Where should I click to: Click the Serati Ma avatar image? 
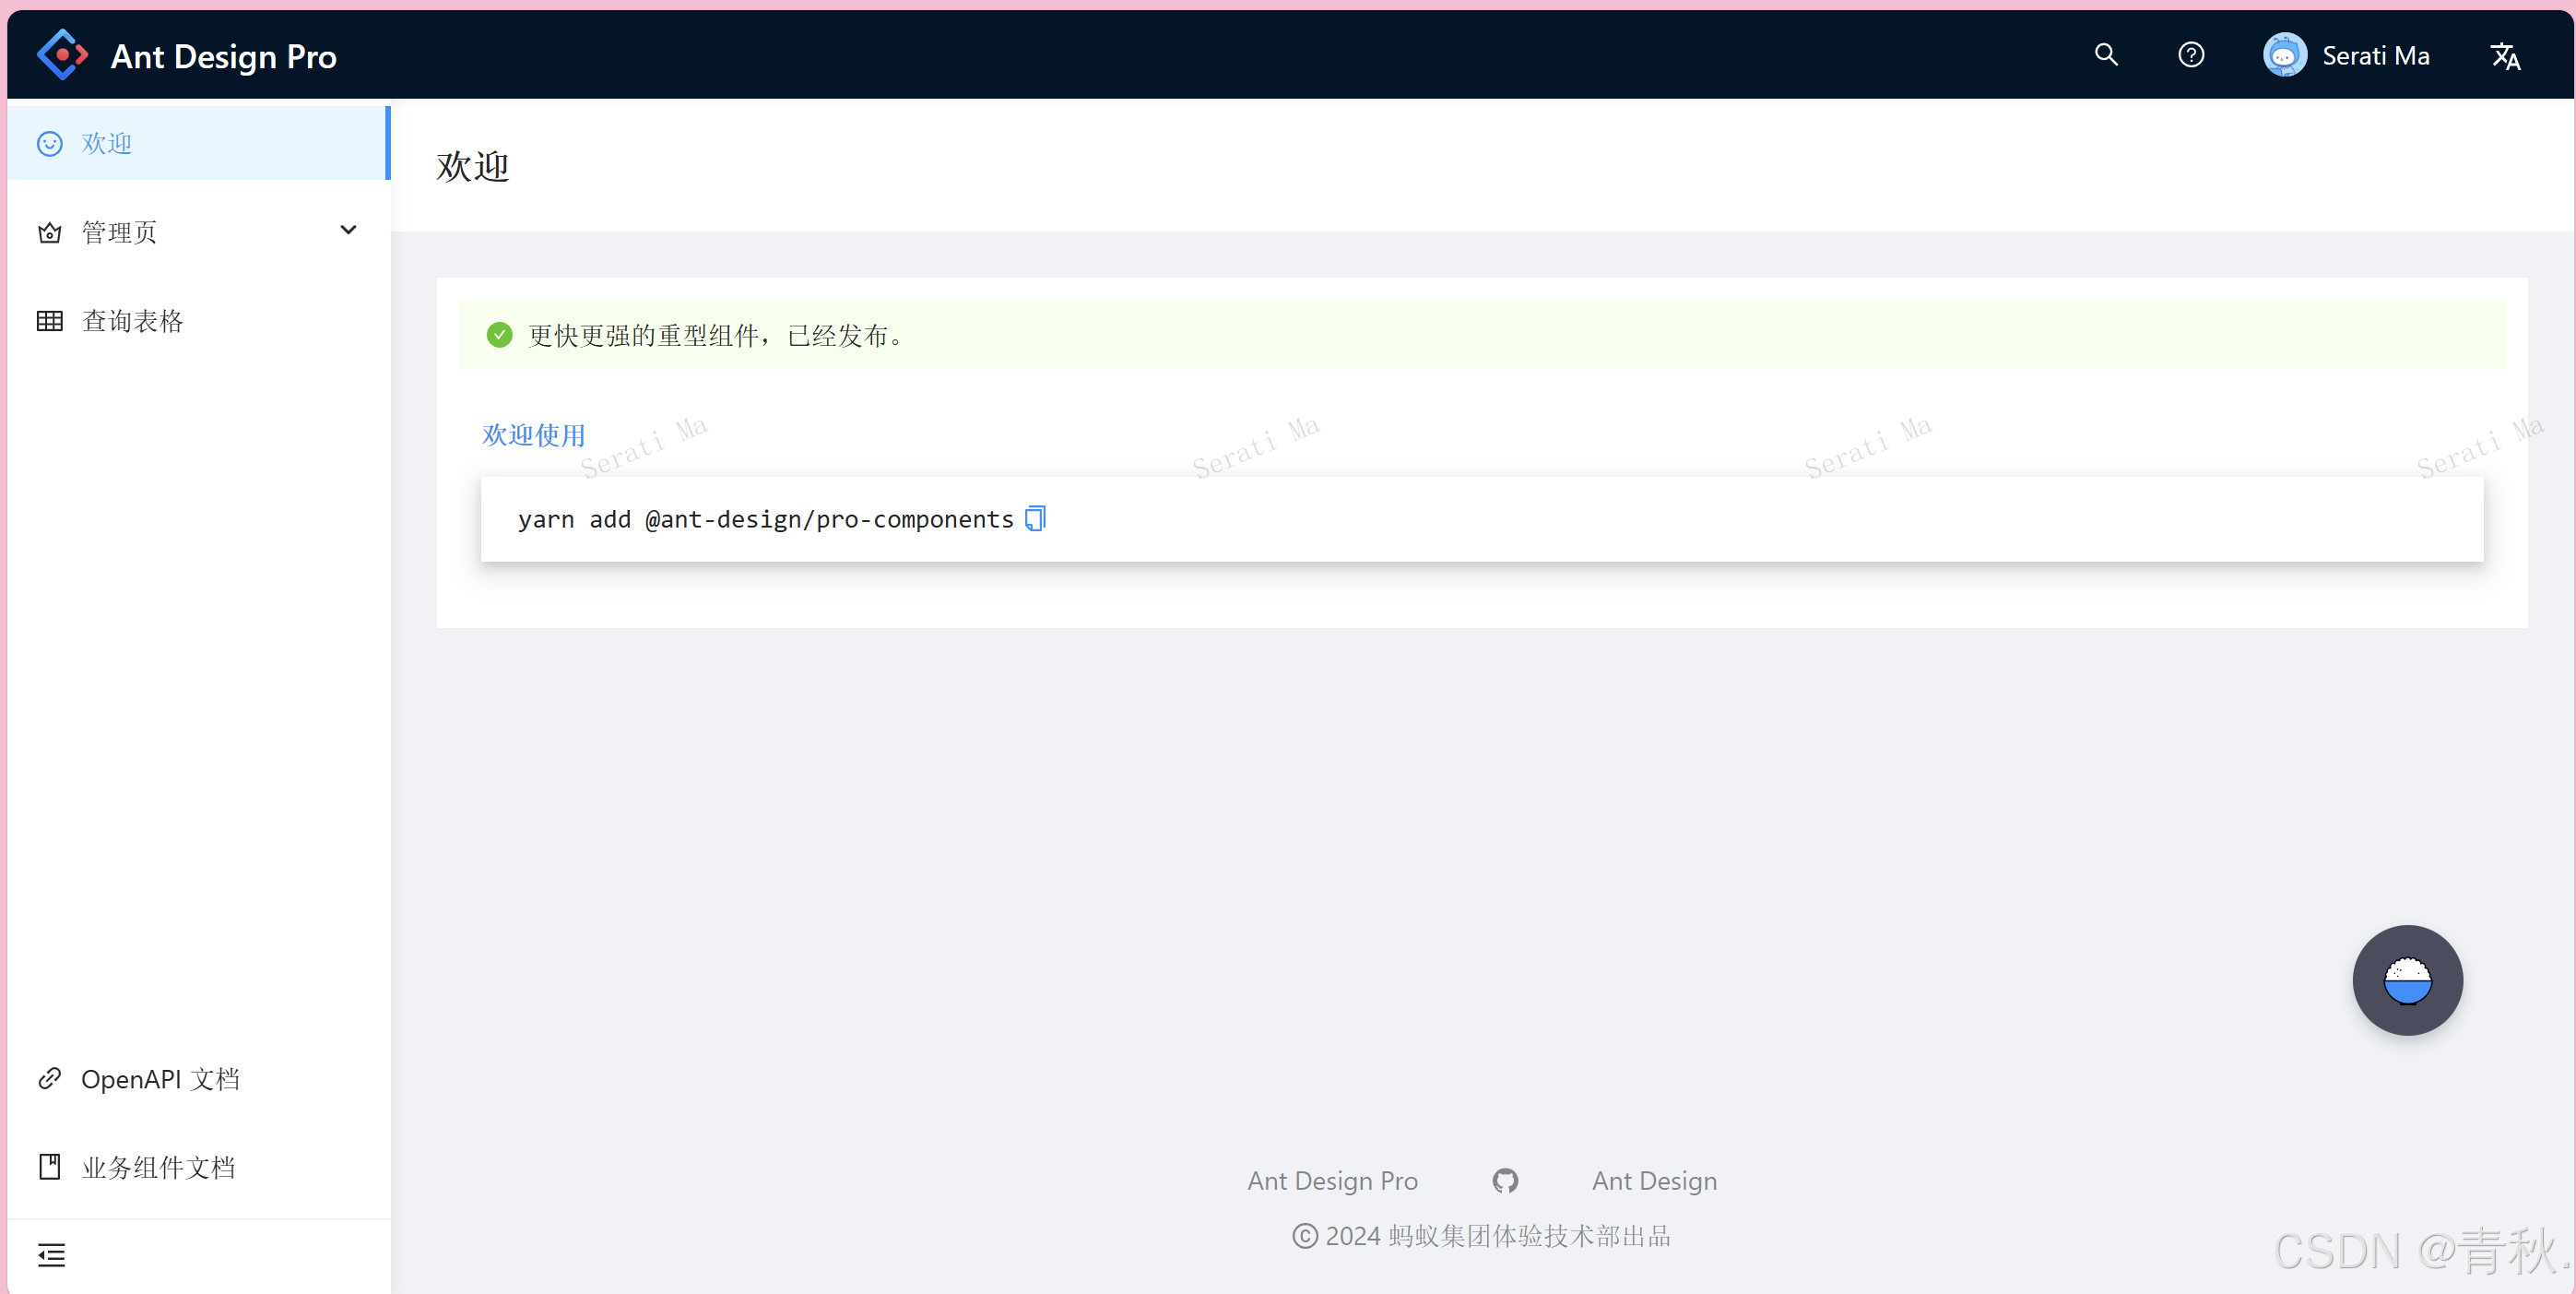click(2284, 55)
